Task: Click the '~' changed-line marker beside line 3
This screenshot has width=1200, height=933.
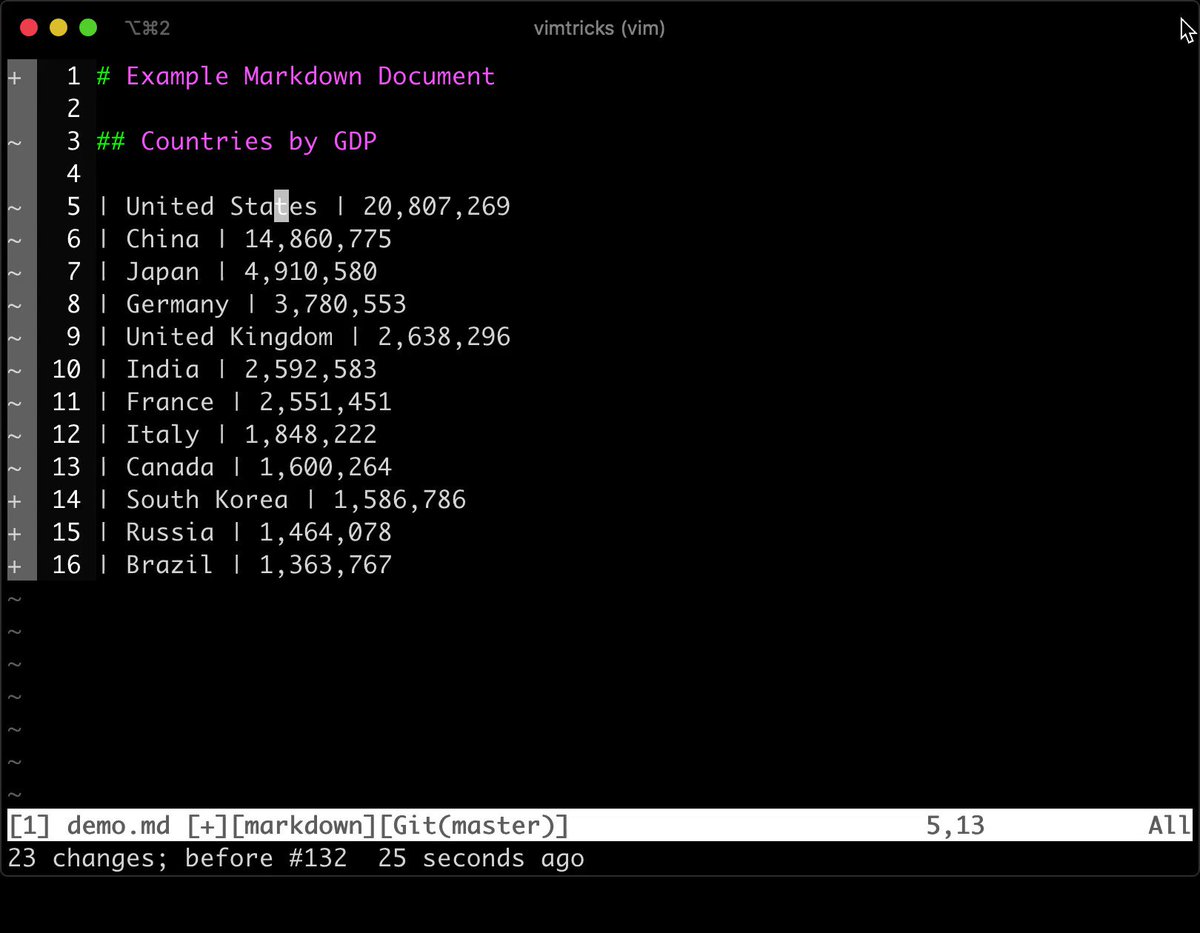Action: point(14,141)
